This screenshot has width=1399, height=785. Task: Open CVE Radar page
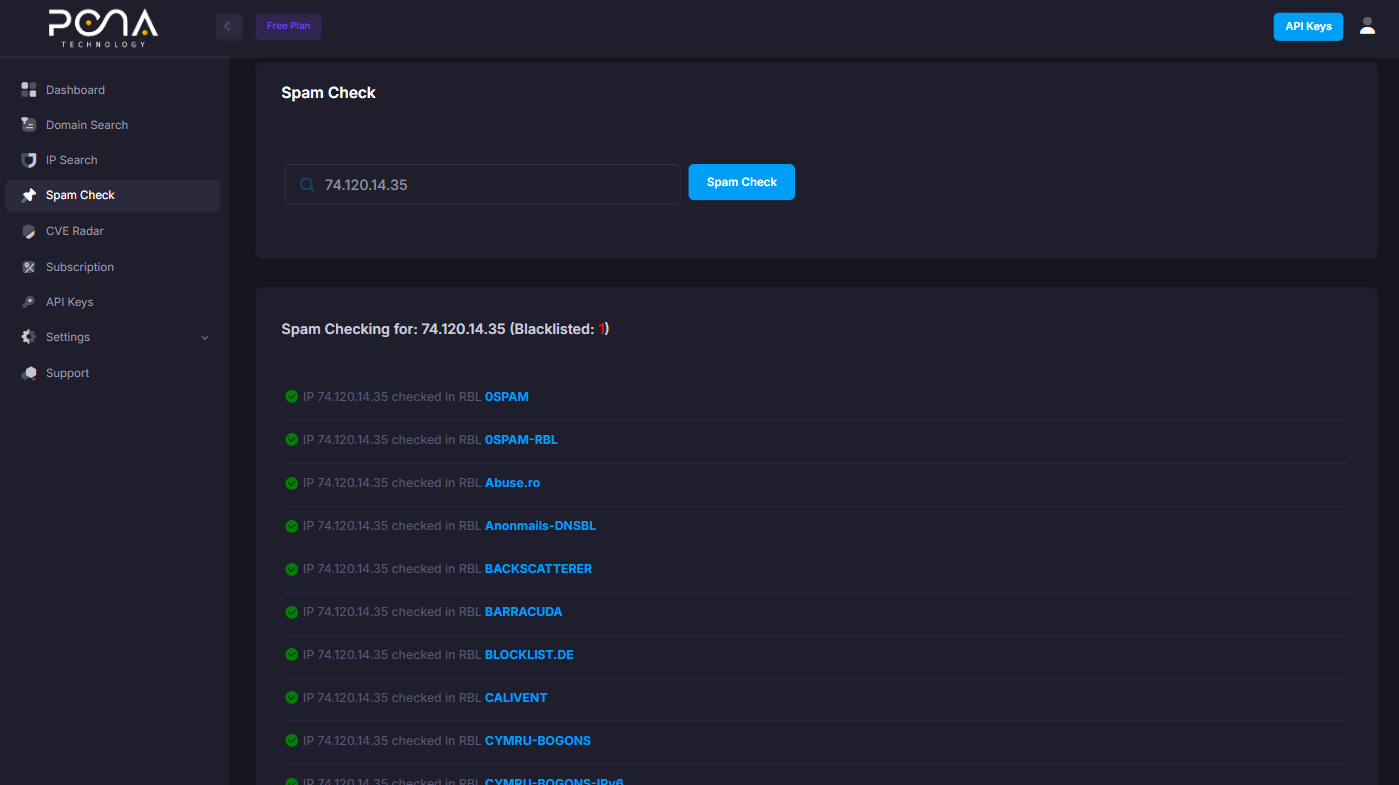pos(113,231)
